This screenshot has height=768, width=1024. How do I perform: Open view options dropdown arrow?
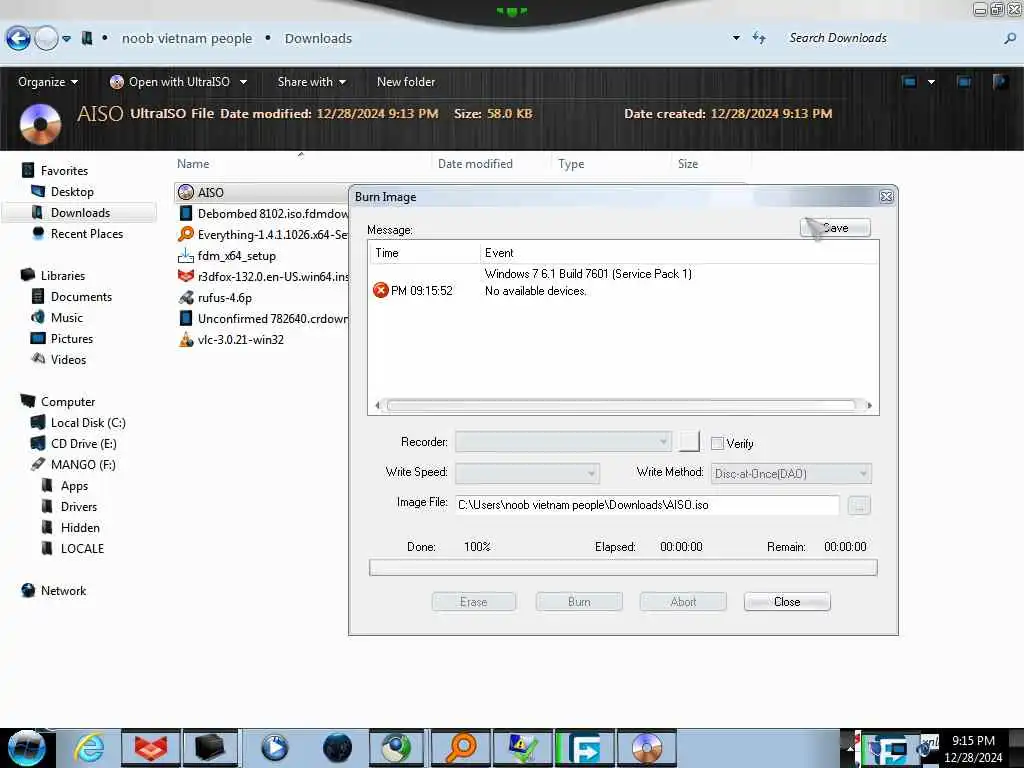[x=931, y=82]
